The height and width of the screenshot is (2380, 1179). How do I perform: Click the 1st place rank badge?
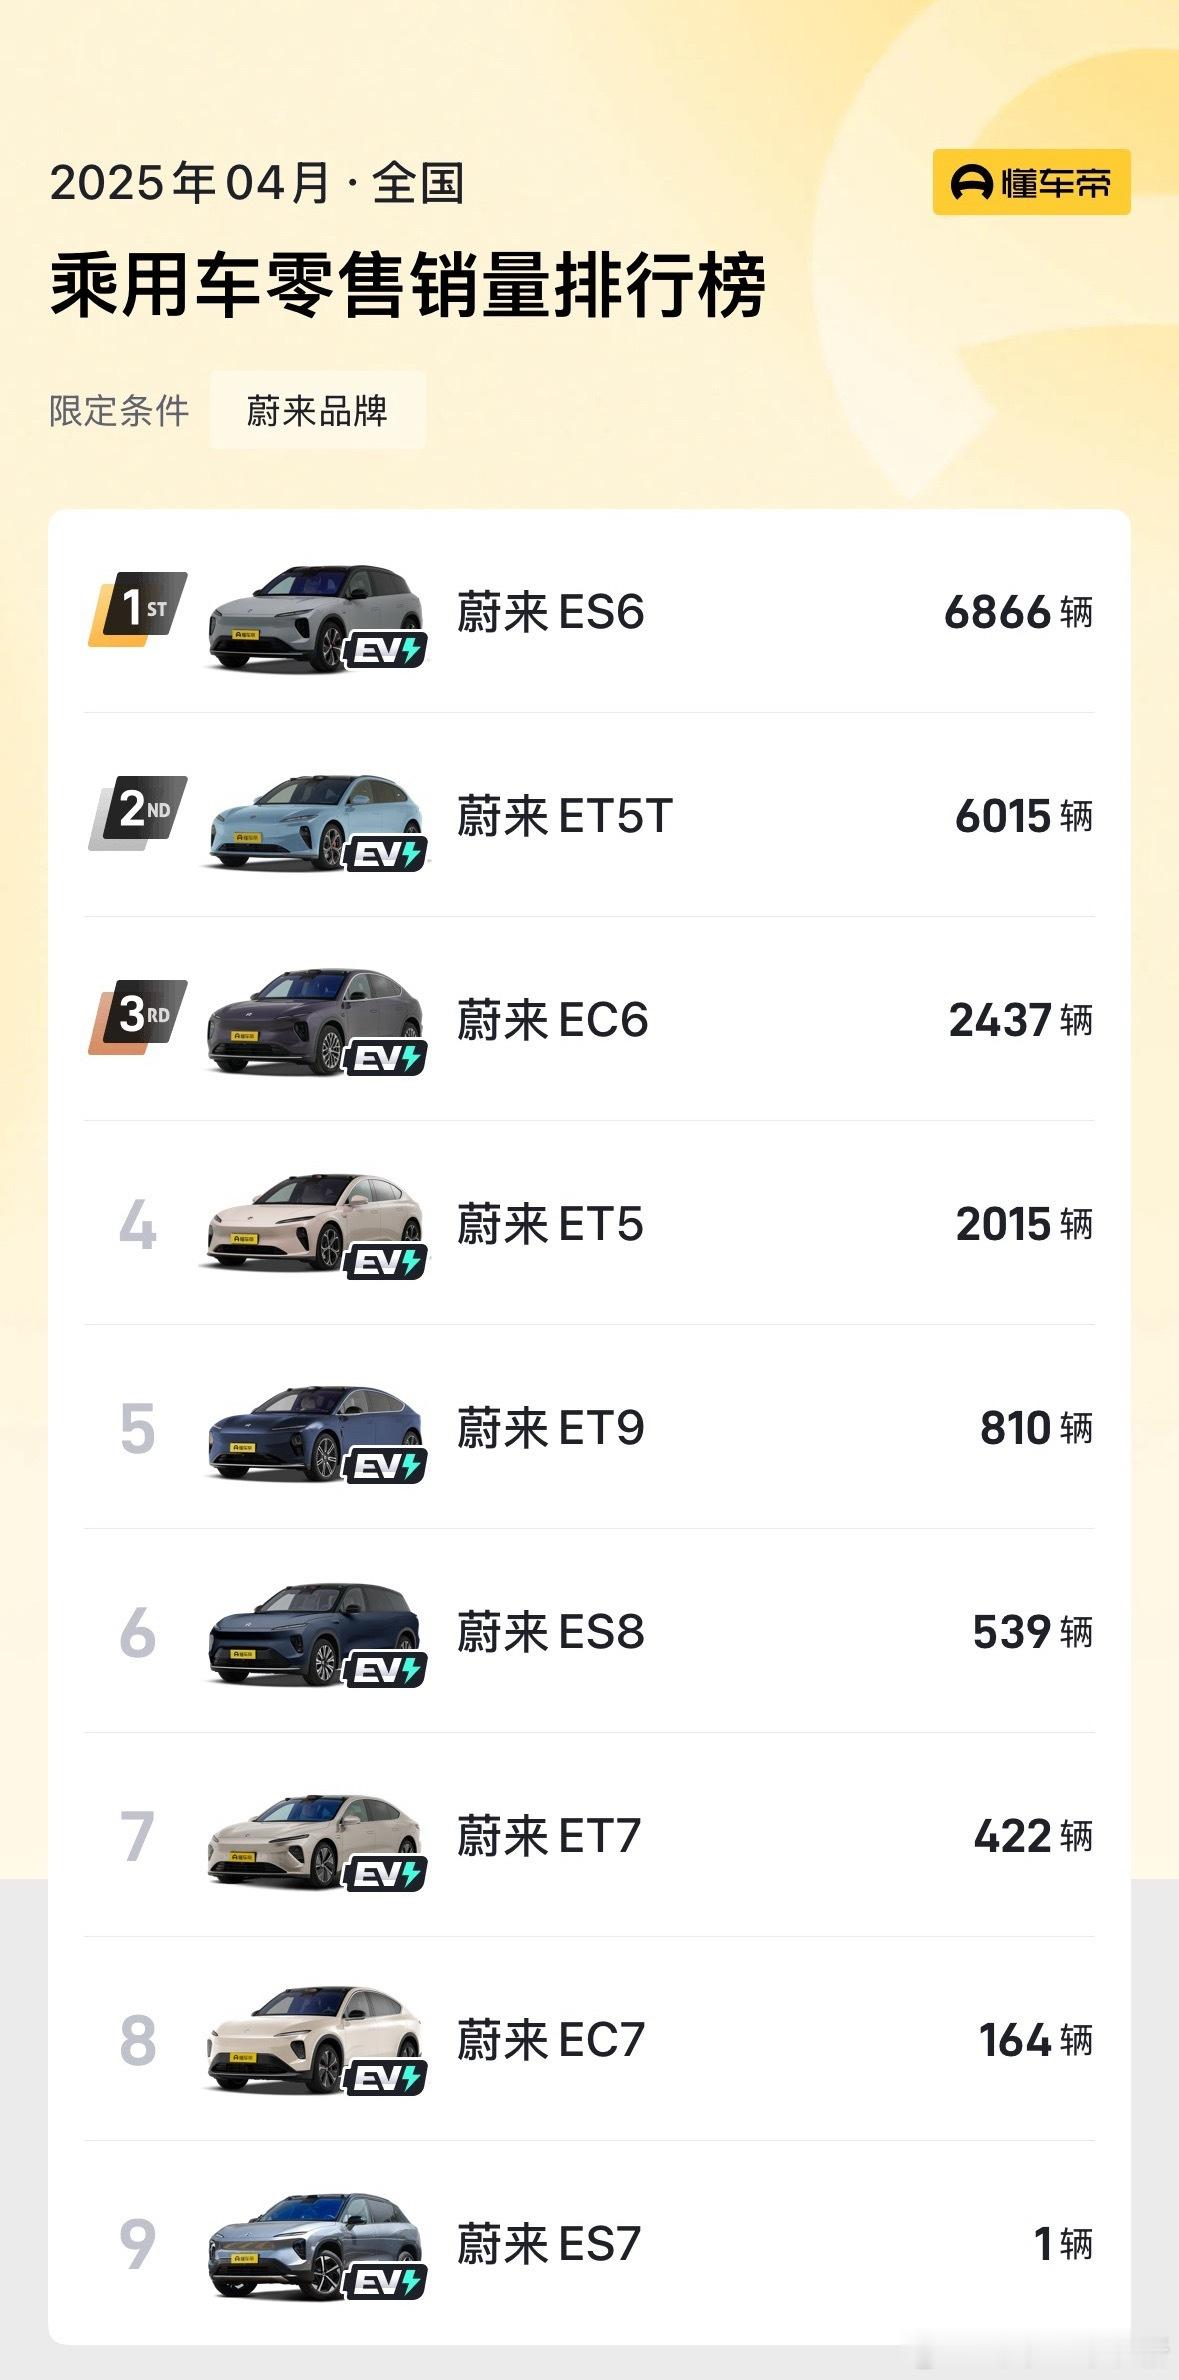(x=138, y=608)
